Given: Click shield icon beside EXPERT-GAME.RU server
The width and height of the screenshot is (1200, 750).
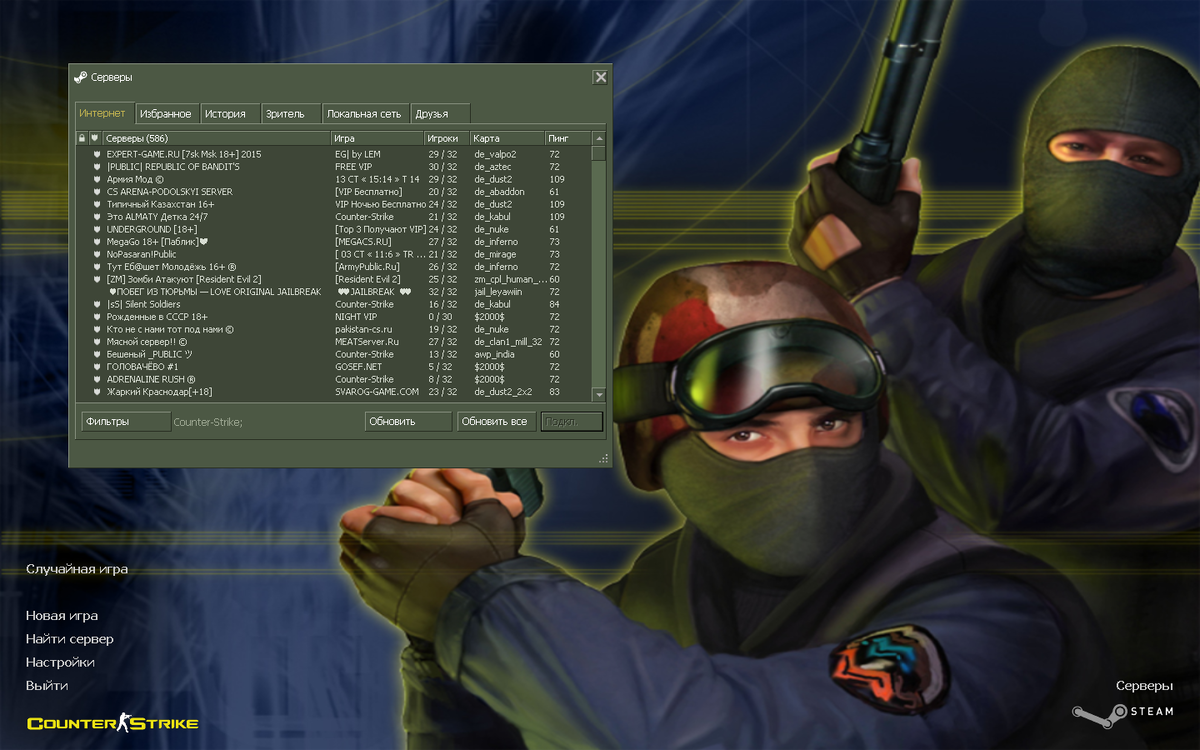Looking at the screenshot, I should coord(98,154).
